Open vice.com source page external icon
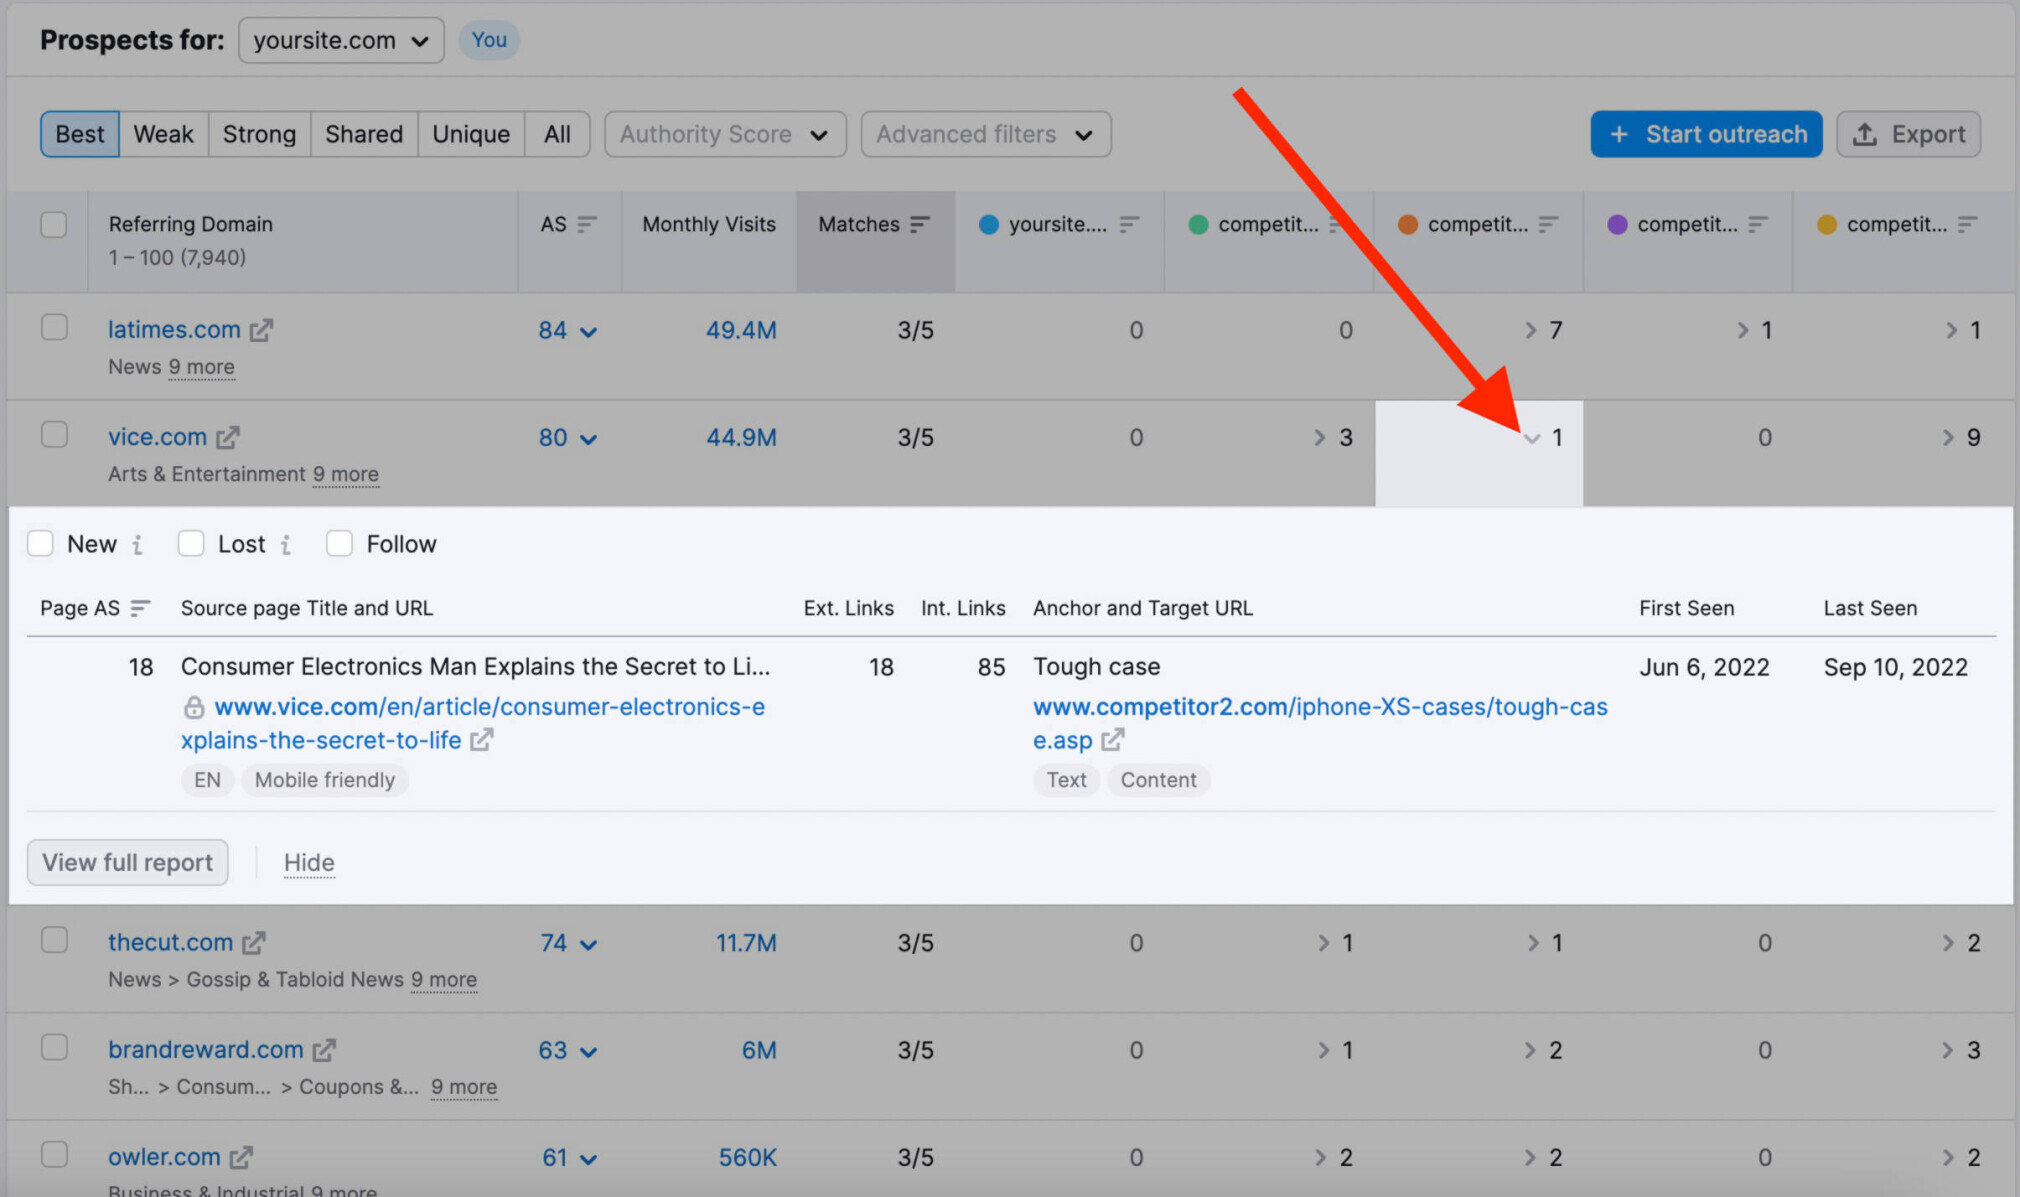This screenshot has width=2020, height=1197. pos(482,740)
